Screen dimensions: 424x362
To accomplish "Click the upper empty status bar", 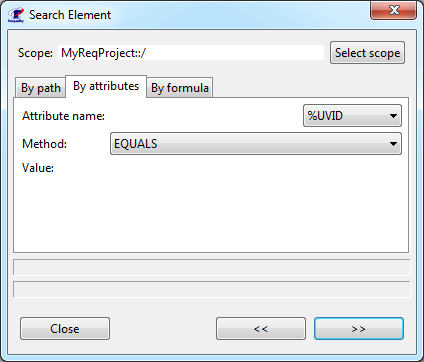I will point(212,267).
